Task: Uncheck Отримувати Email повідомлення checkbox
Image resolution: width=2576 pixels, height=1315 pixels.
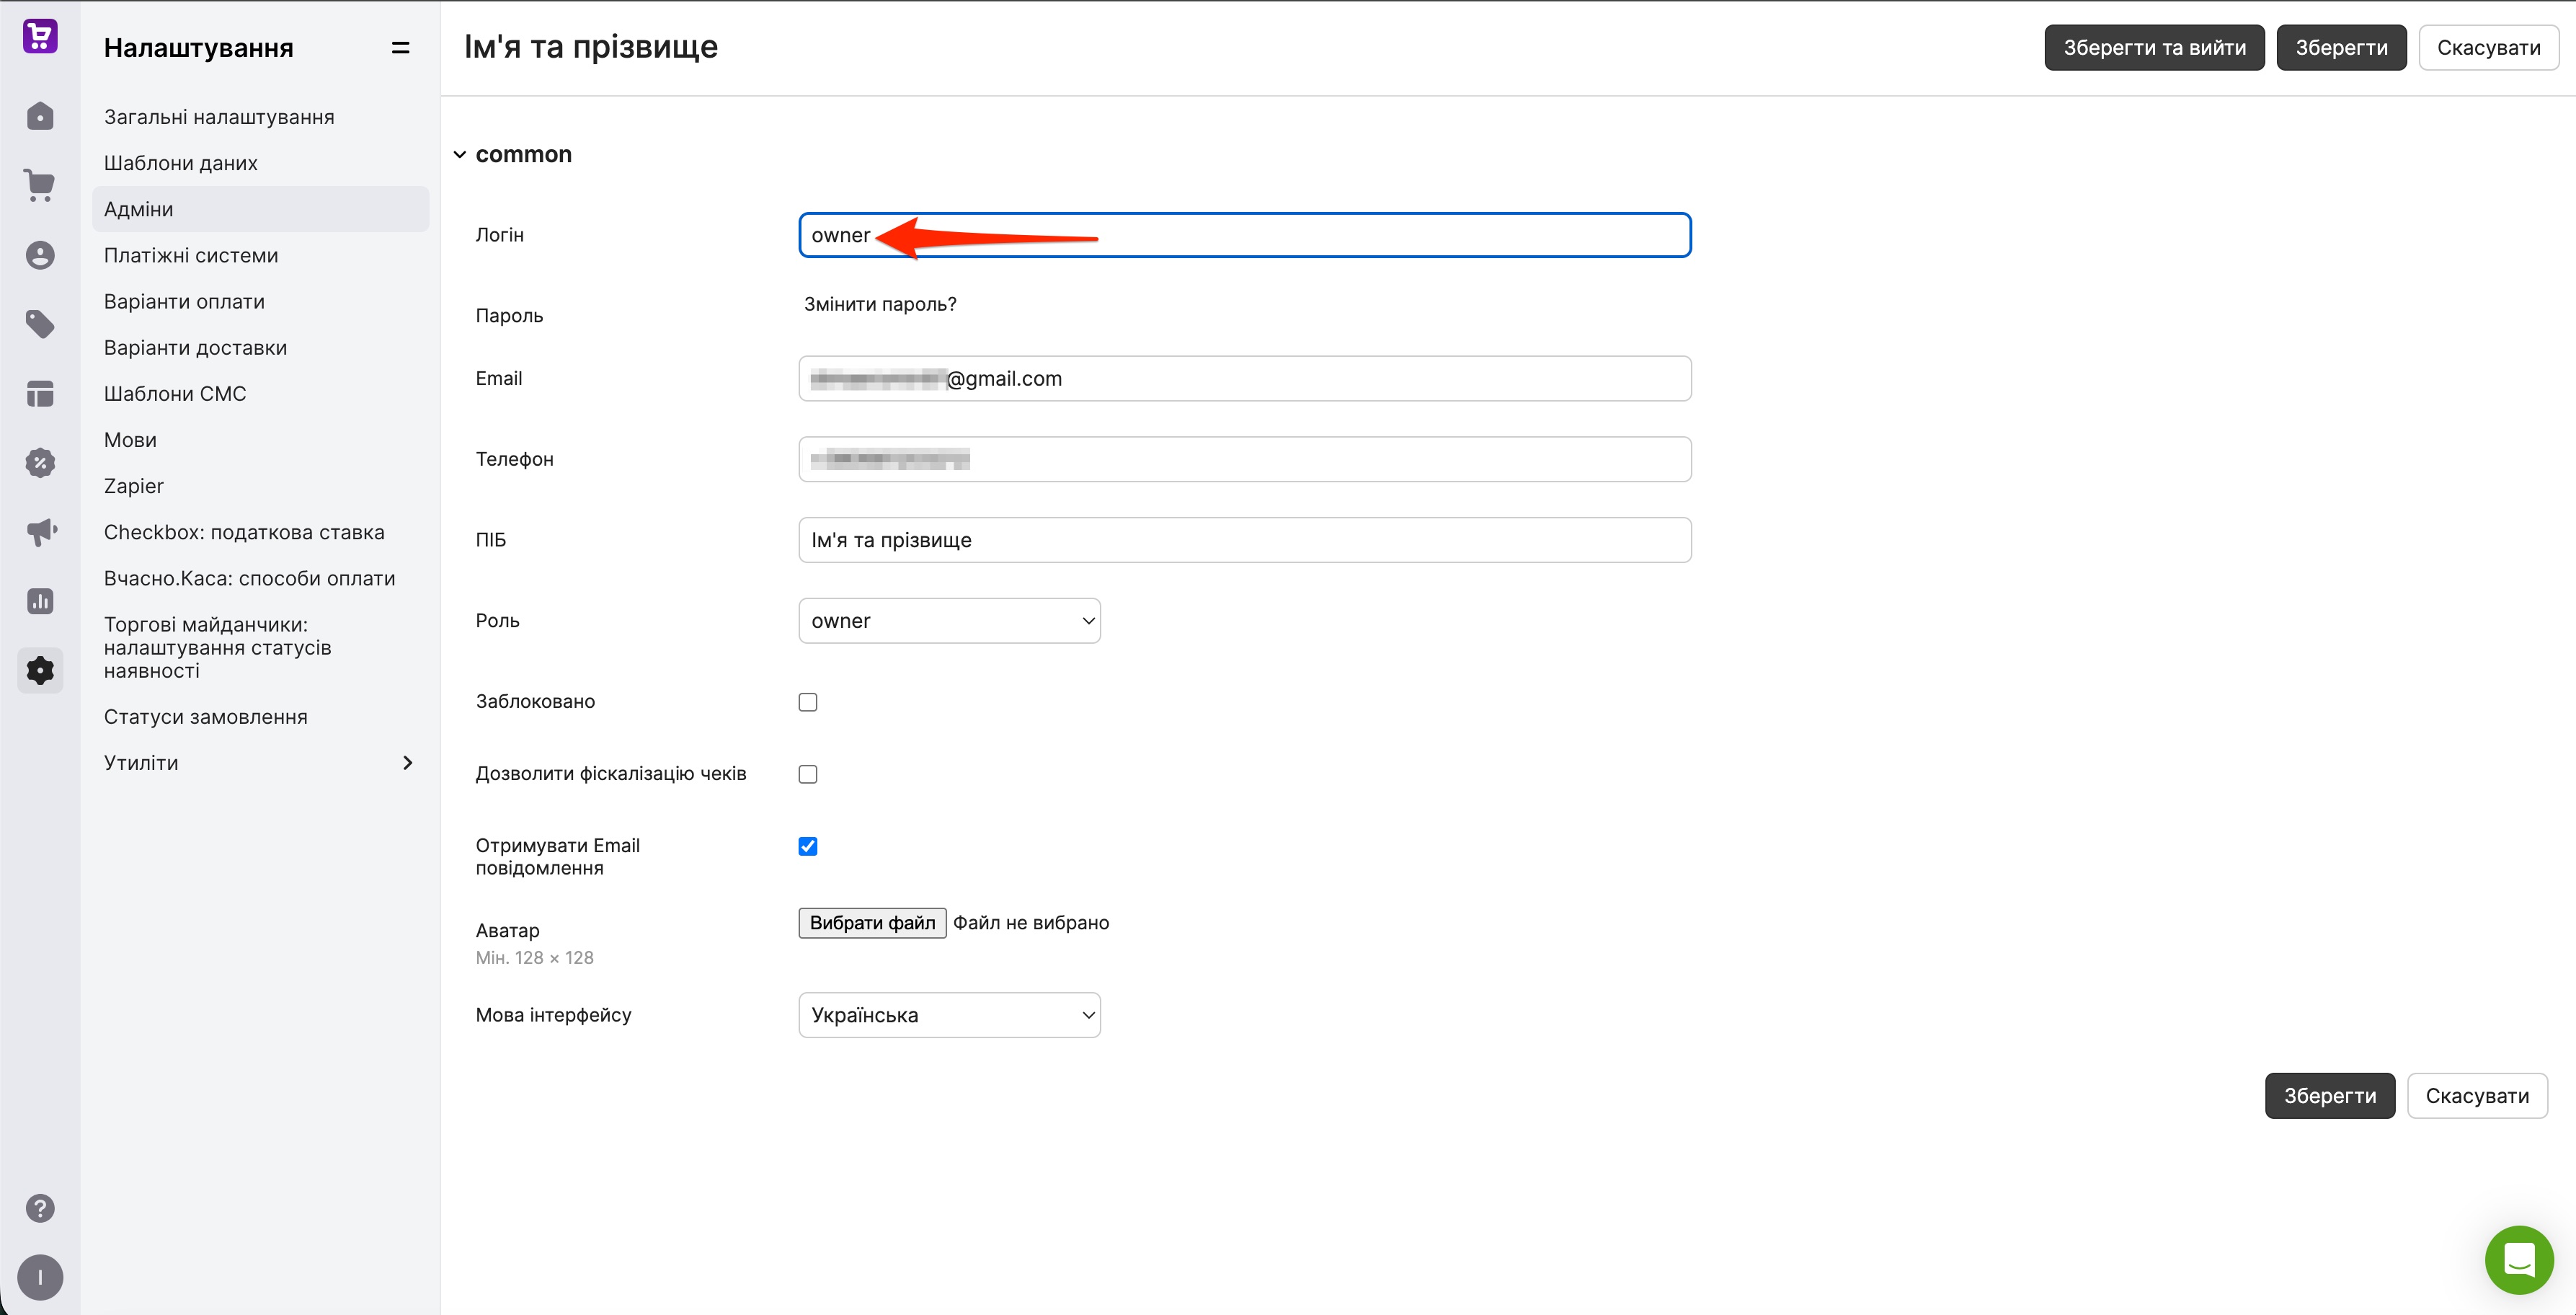Action: pos(808,846)
